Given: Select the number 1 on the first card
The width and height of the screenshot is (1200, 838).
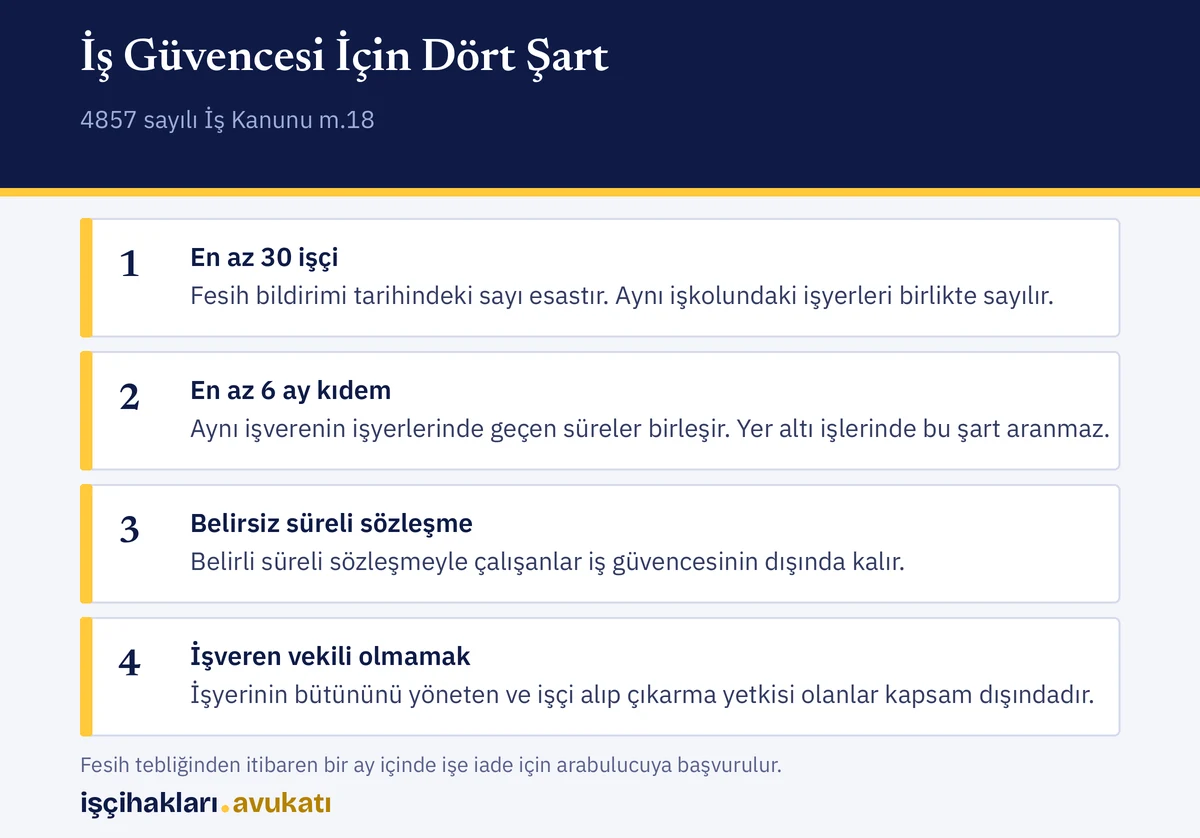Looking at the screenshot, I should [129, 264].
